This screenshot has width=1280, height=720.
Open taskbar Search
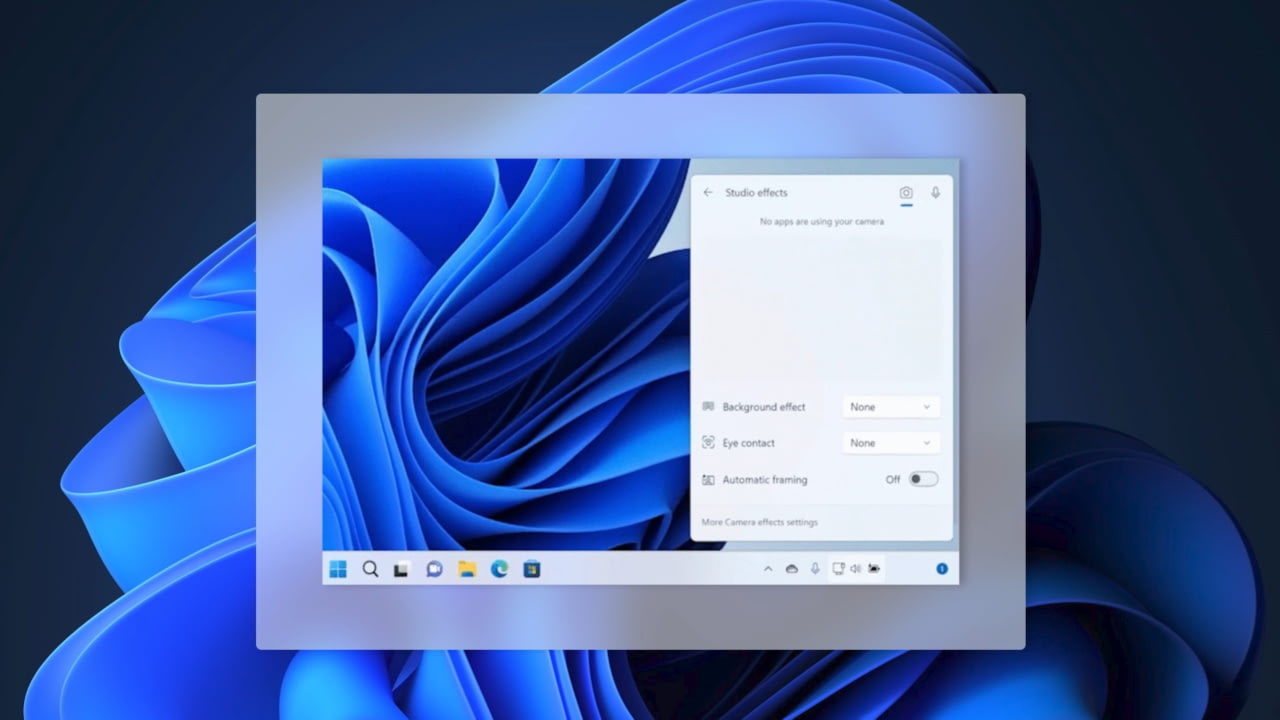click(x=370, y=569)
